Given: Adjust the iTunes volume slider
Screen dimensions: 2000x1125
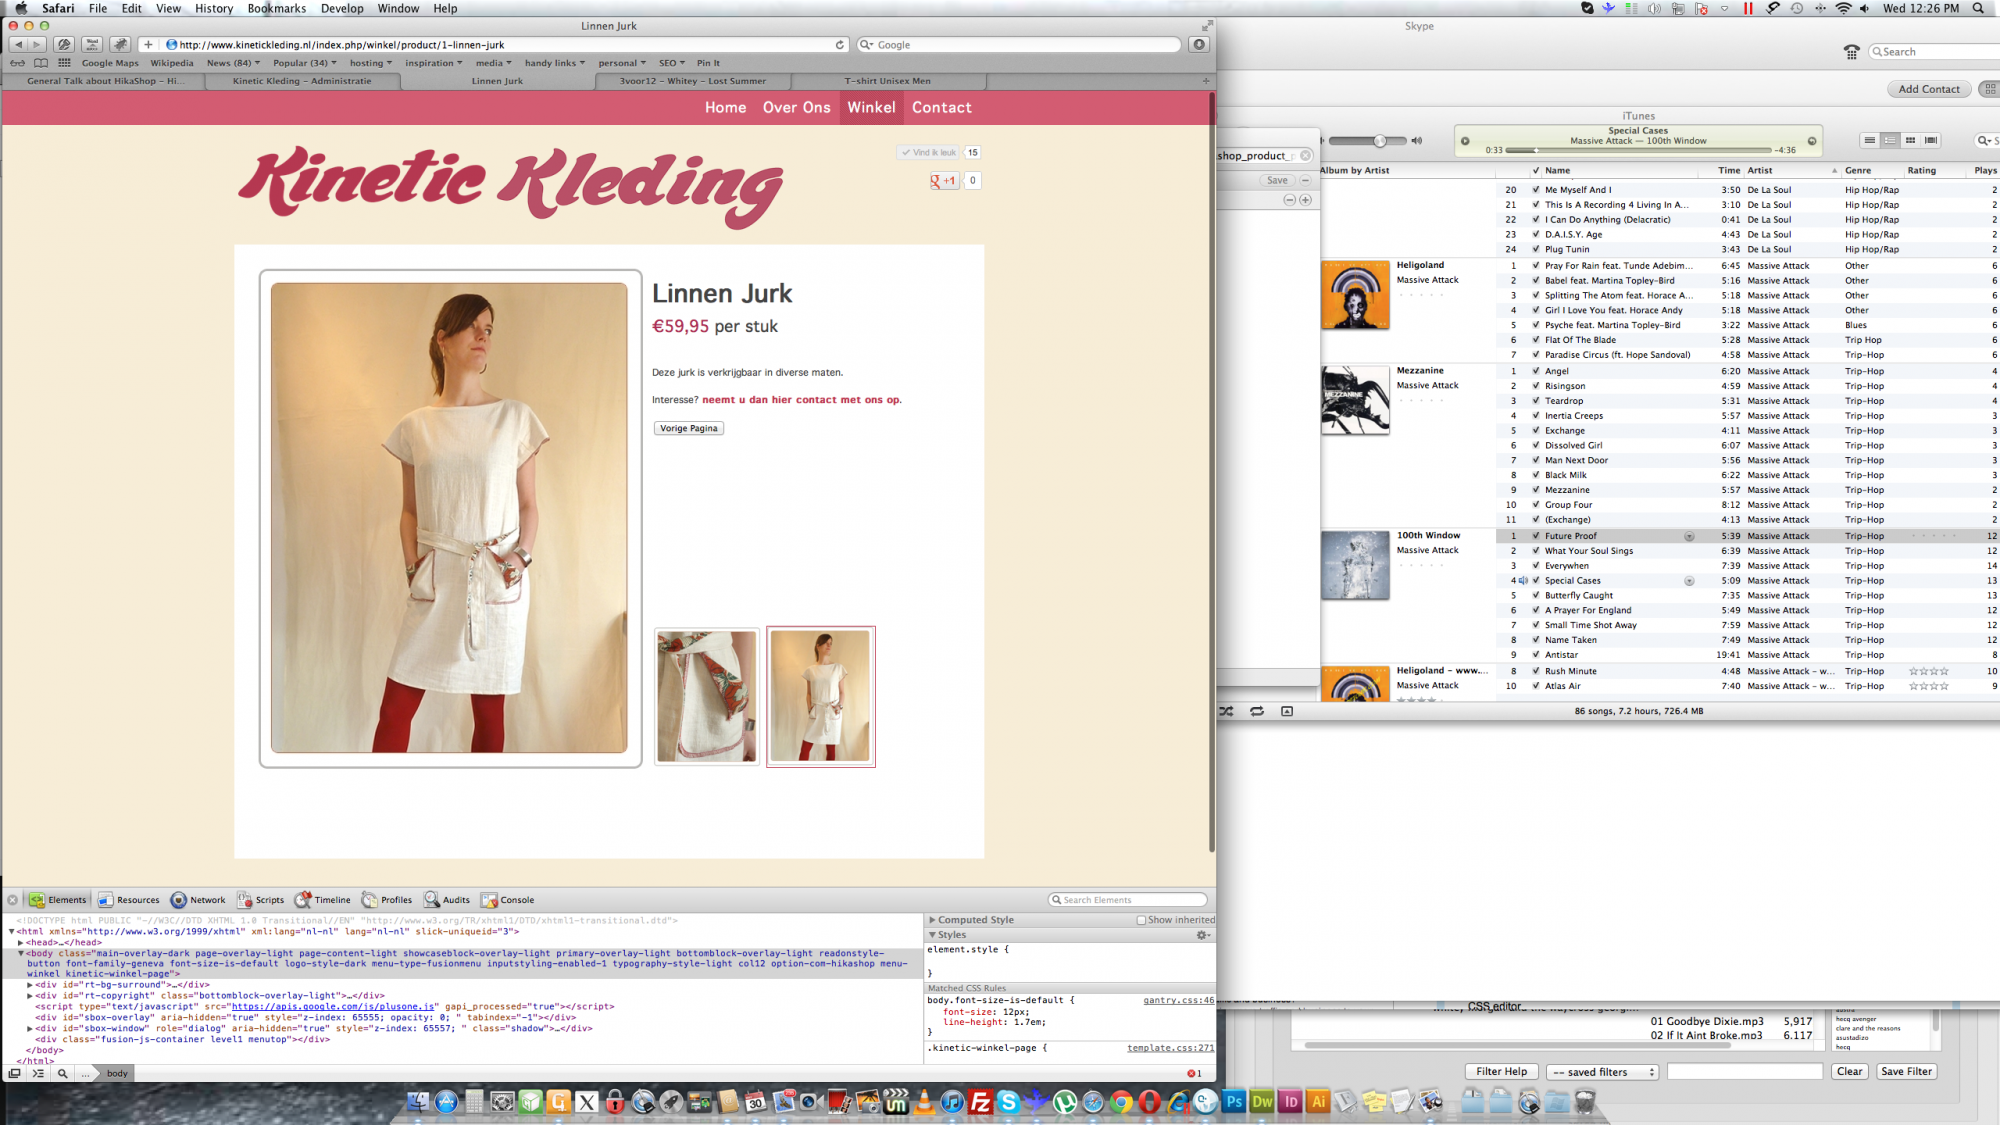Looking at the screenshot, I should coord(1379,141).
